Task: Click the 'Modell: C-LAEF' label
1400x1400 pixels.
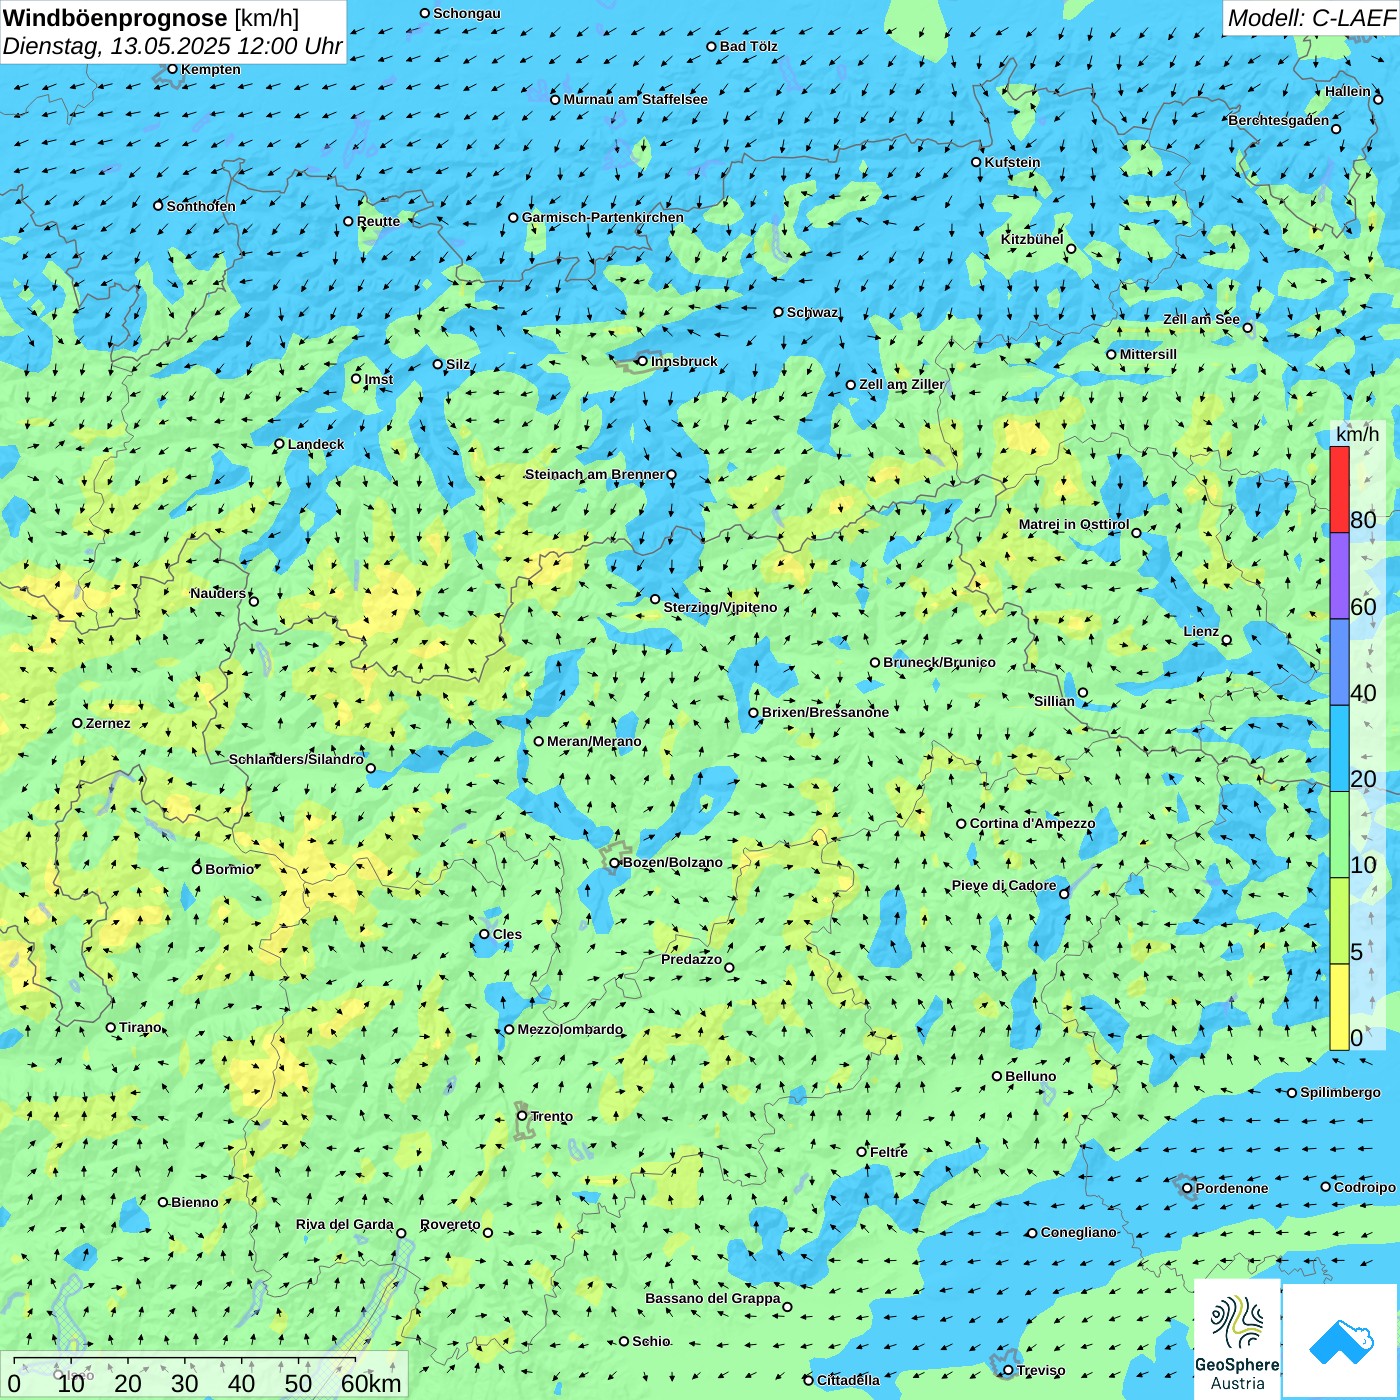Action: pyautogui.click(x=1311, y=18)
